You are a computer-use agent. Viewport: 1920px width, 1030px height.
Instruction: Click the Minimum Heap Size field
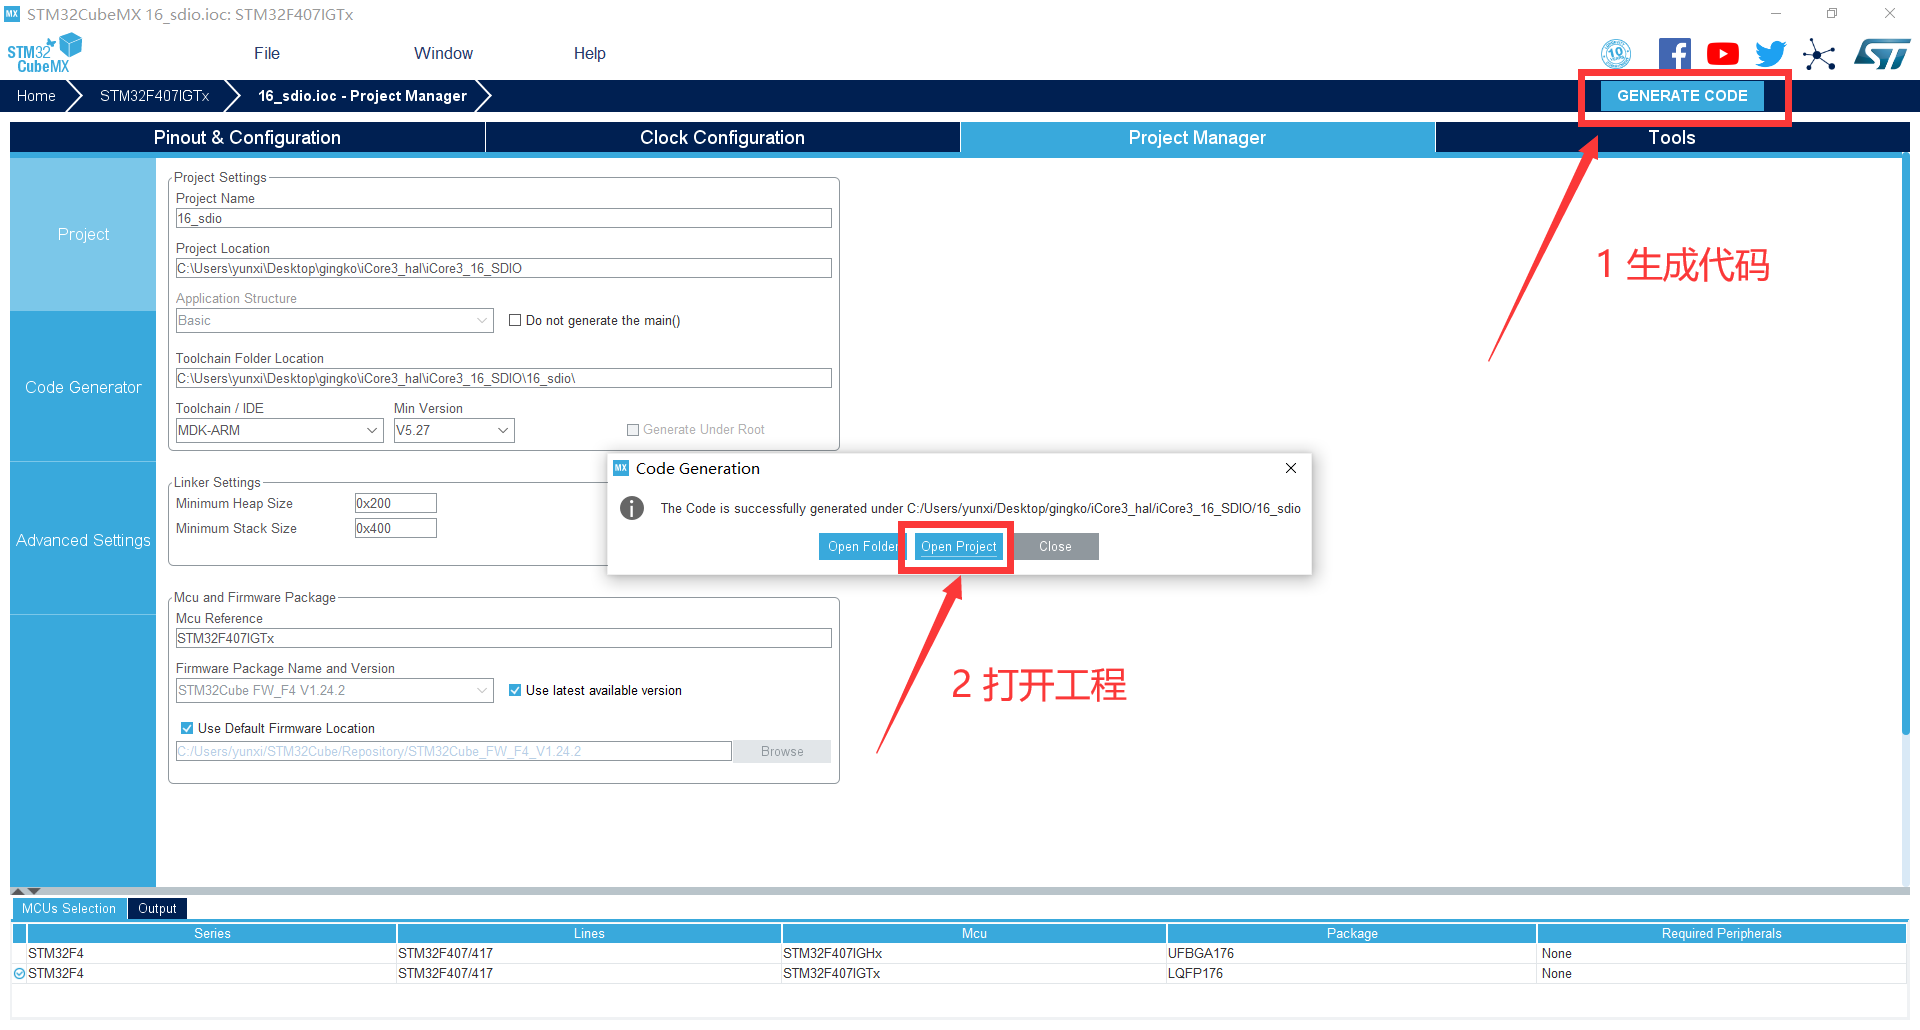(395, 504)
